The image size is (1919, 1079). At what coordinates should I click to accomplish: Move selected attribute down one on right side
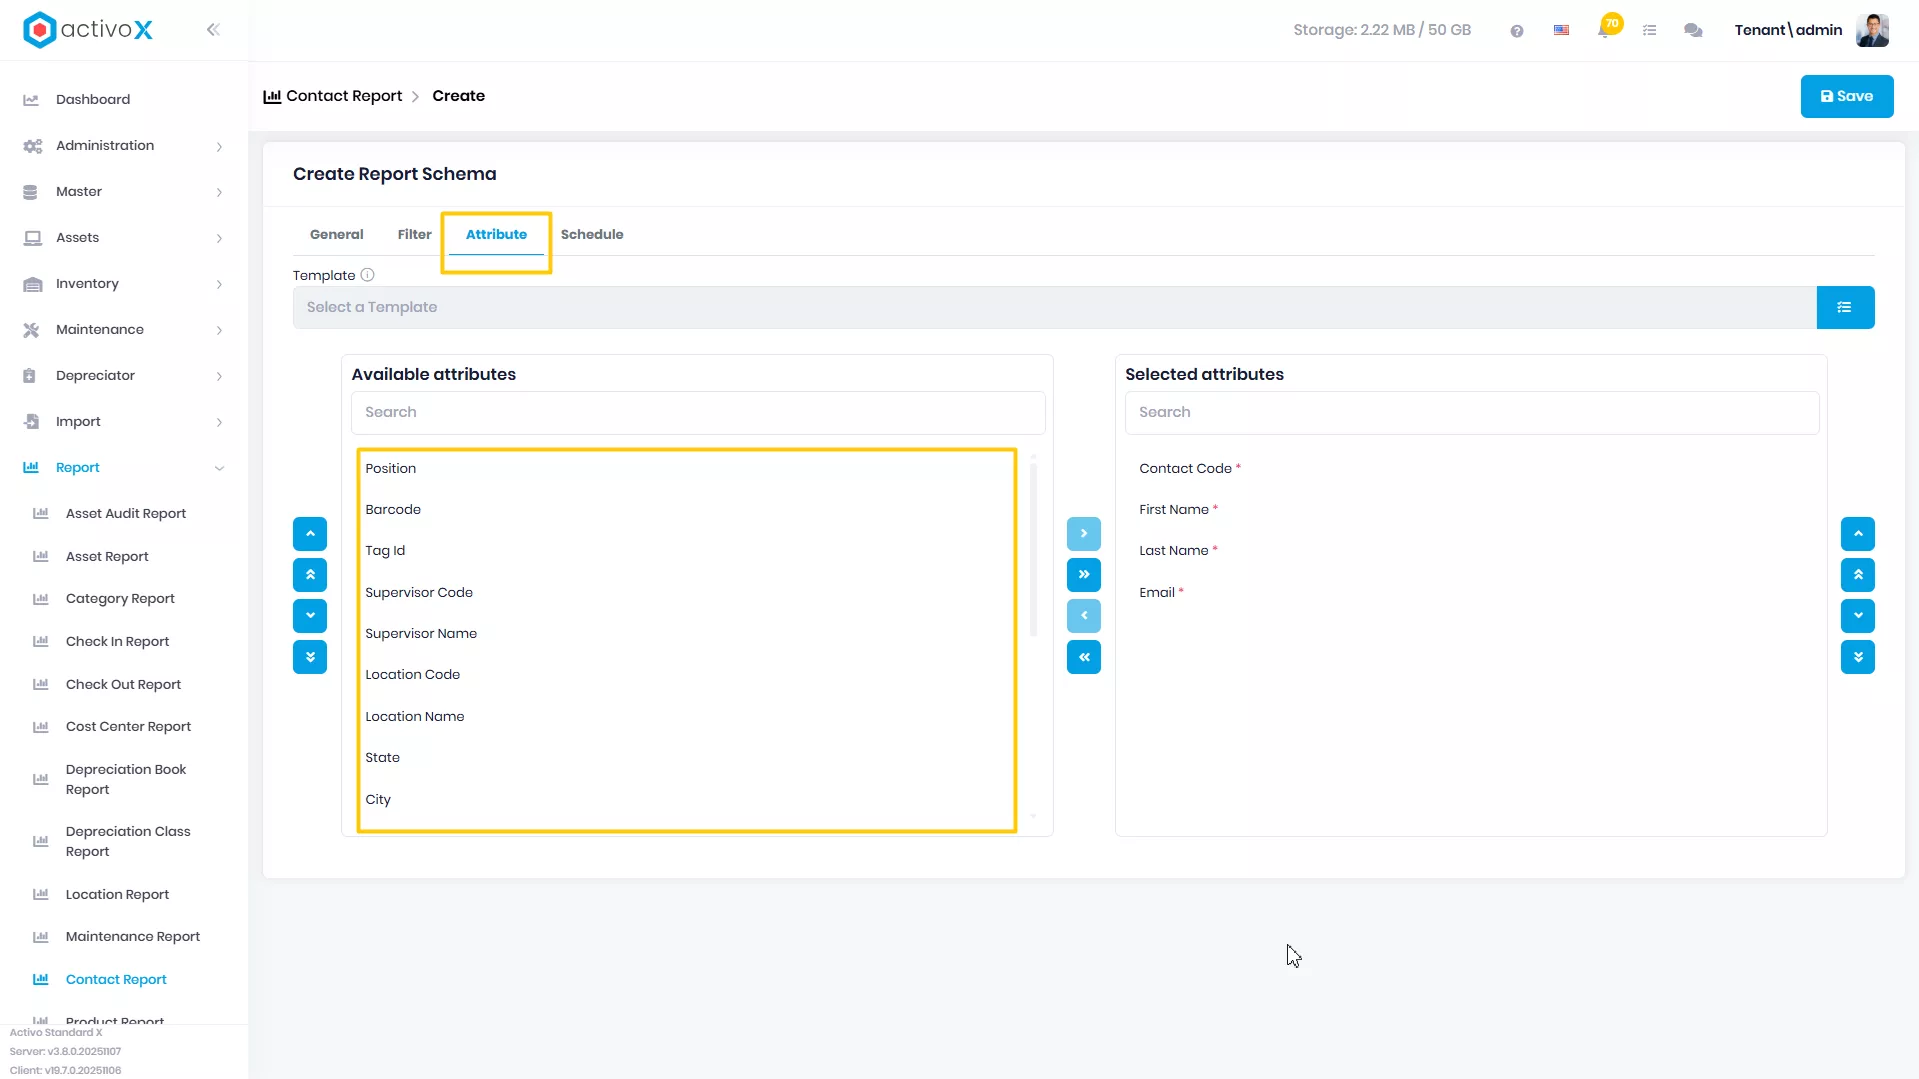(x=1858, y=616)
